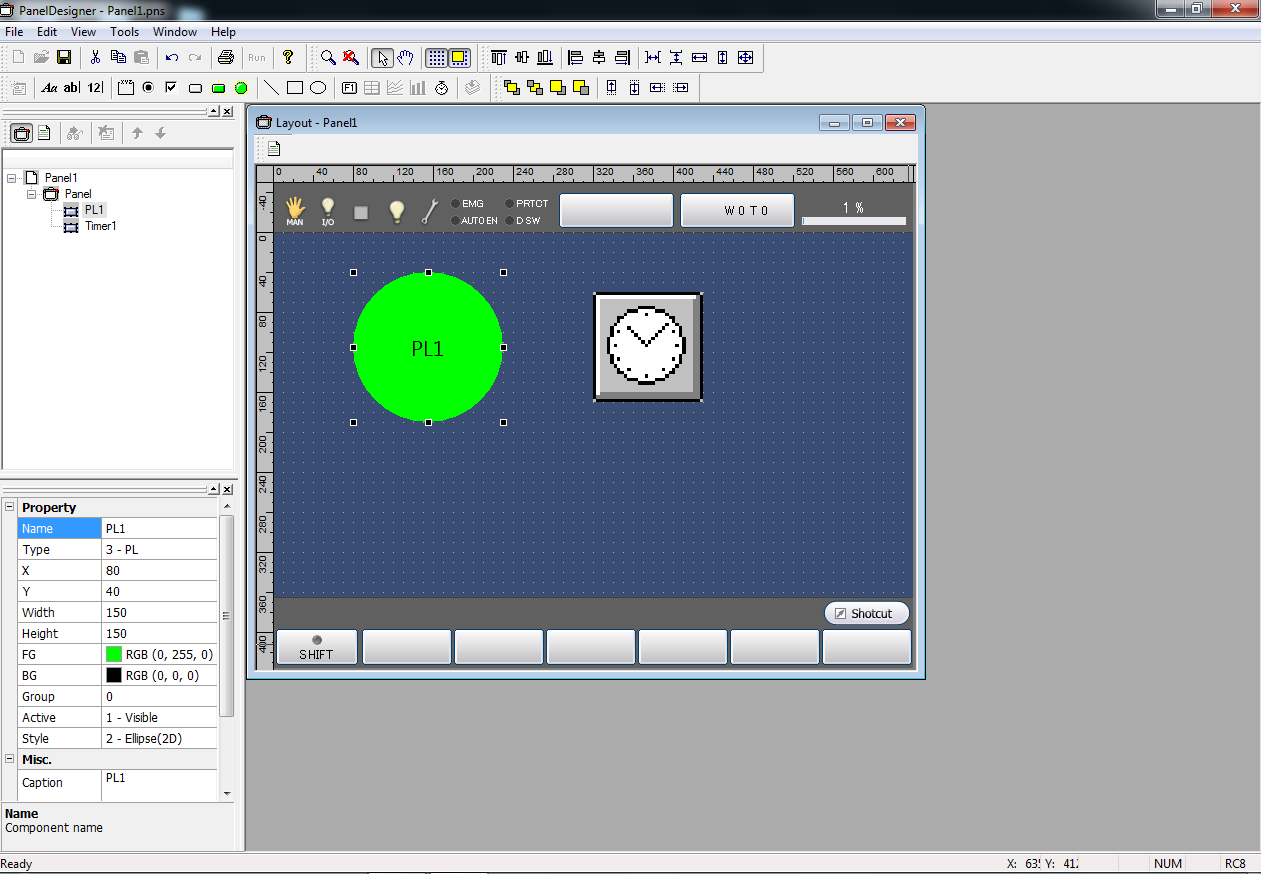
Task: Select the ellipse shape tool
Action: click(318, 88)
